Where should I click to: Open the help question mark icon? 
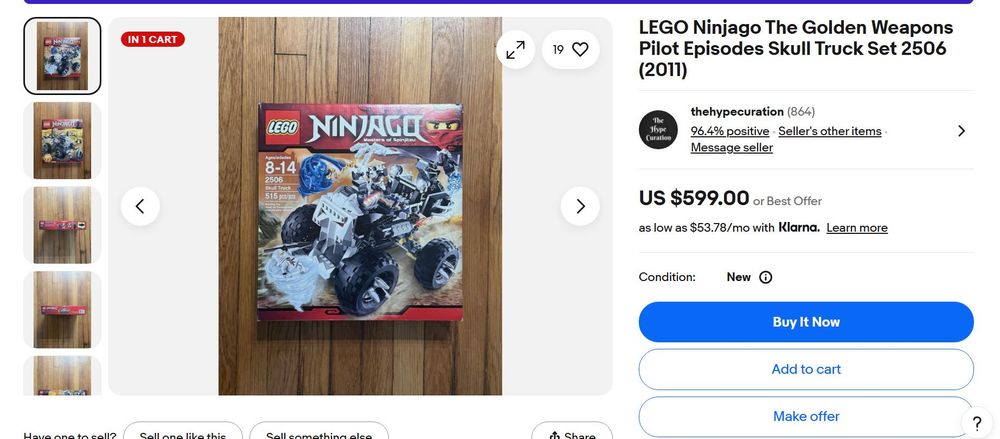(x=977, y=423)
